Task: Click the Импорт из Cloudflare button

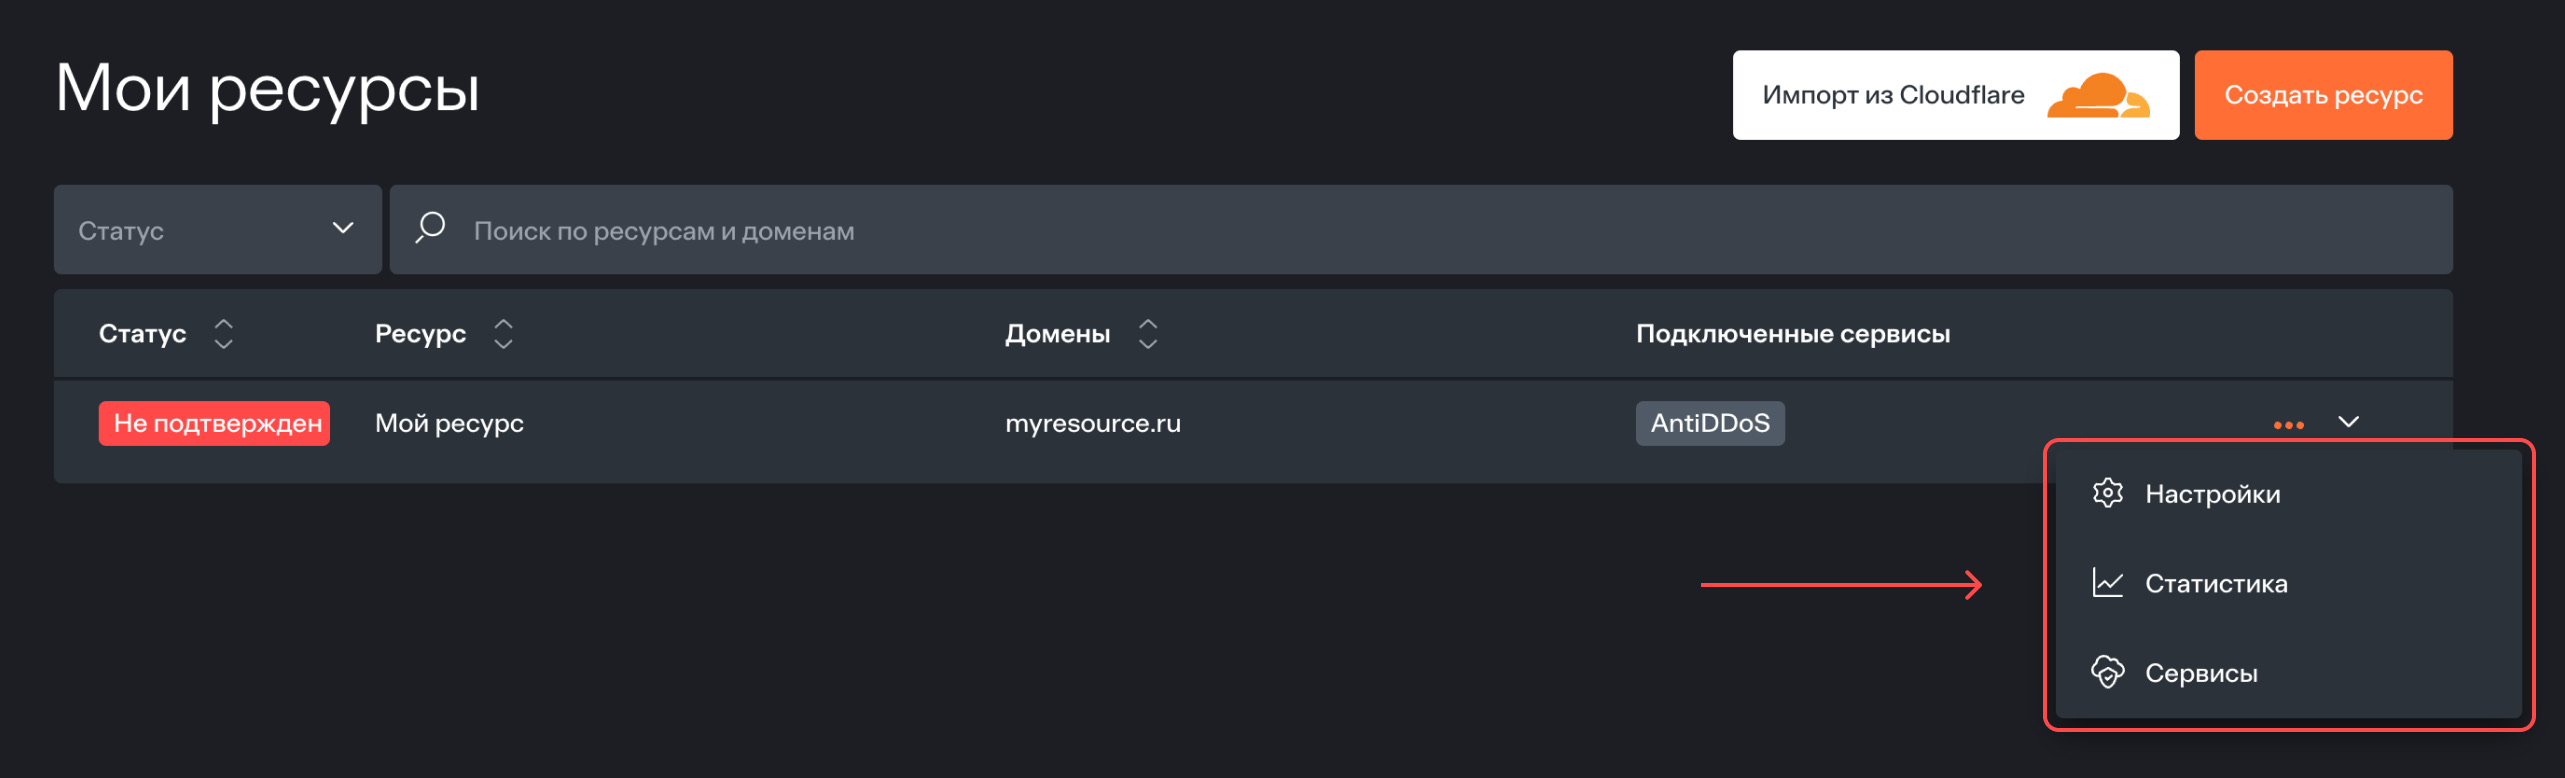Action: (x=1892, y=96)
